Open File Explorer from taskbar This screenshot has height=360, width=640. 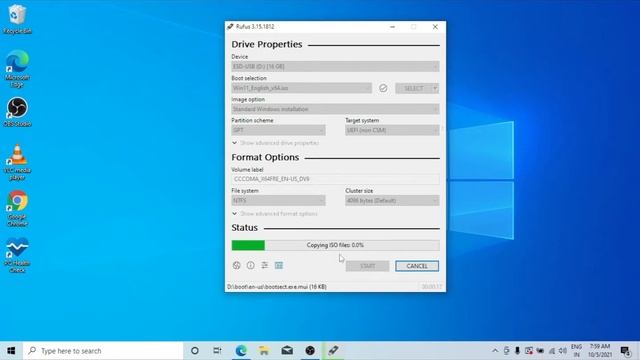tap(264, 351)
